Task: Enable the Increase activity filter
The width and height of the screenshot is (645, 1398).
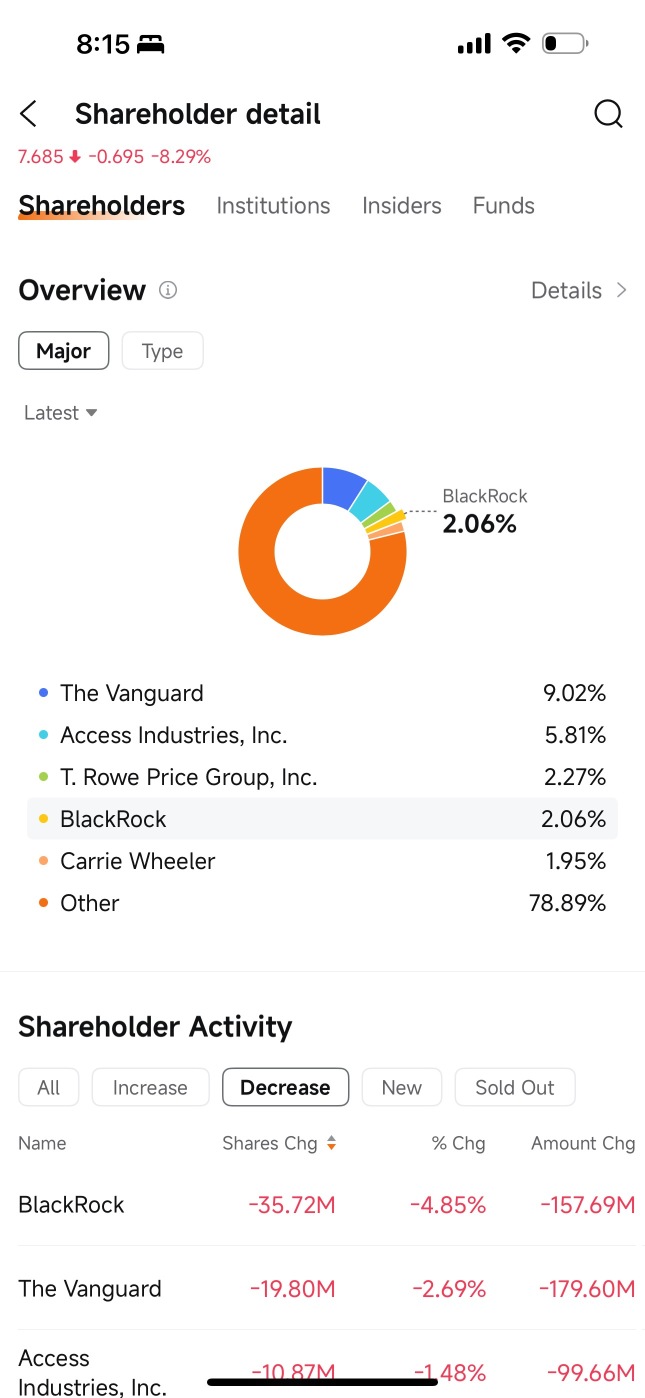Action: 150,1087
